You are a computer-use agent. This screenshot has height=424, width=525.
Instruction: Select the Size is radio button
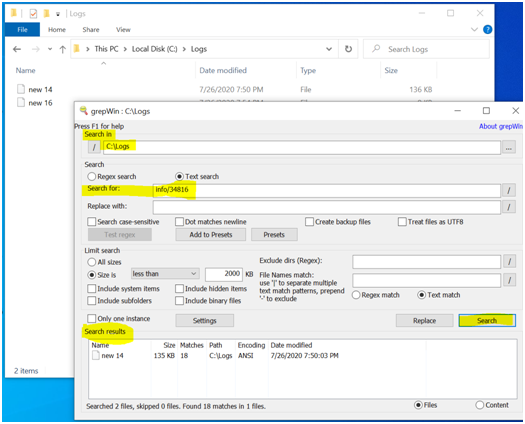click(x=91, y=275)
